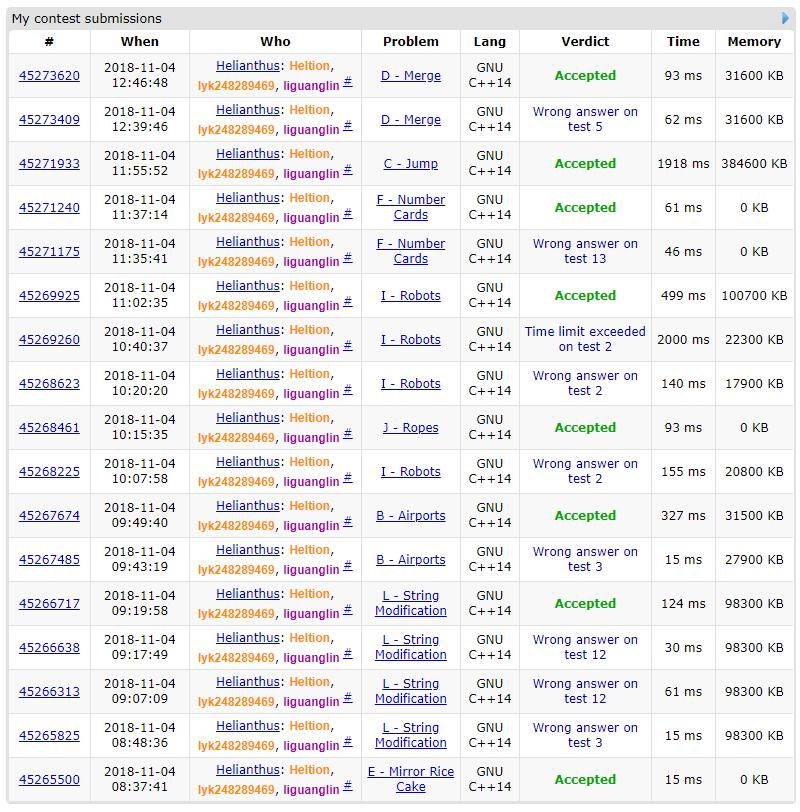Open submission 45273620

(x=49, y=76)
